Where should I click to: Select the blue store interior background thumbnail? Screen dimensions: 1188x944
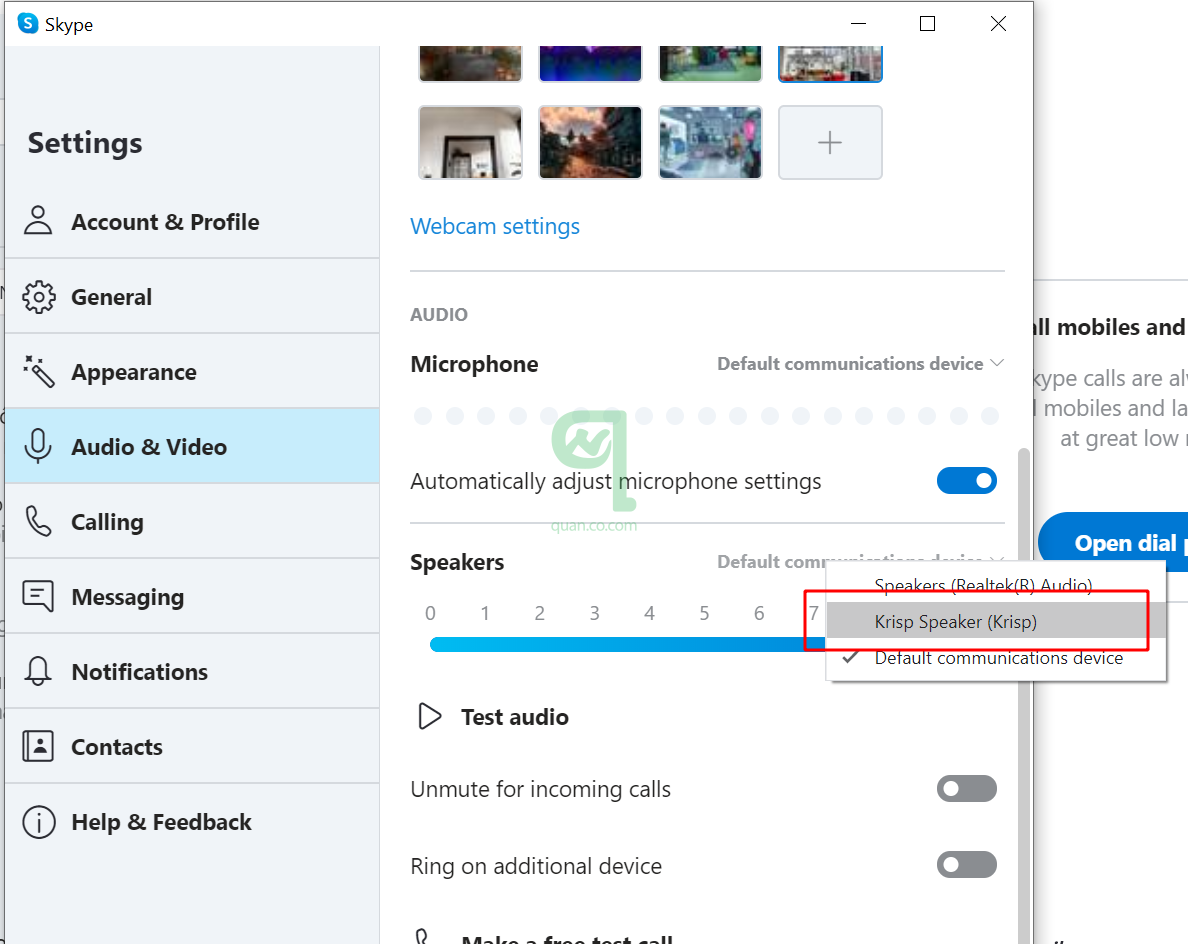tap(710, 142)
